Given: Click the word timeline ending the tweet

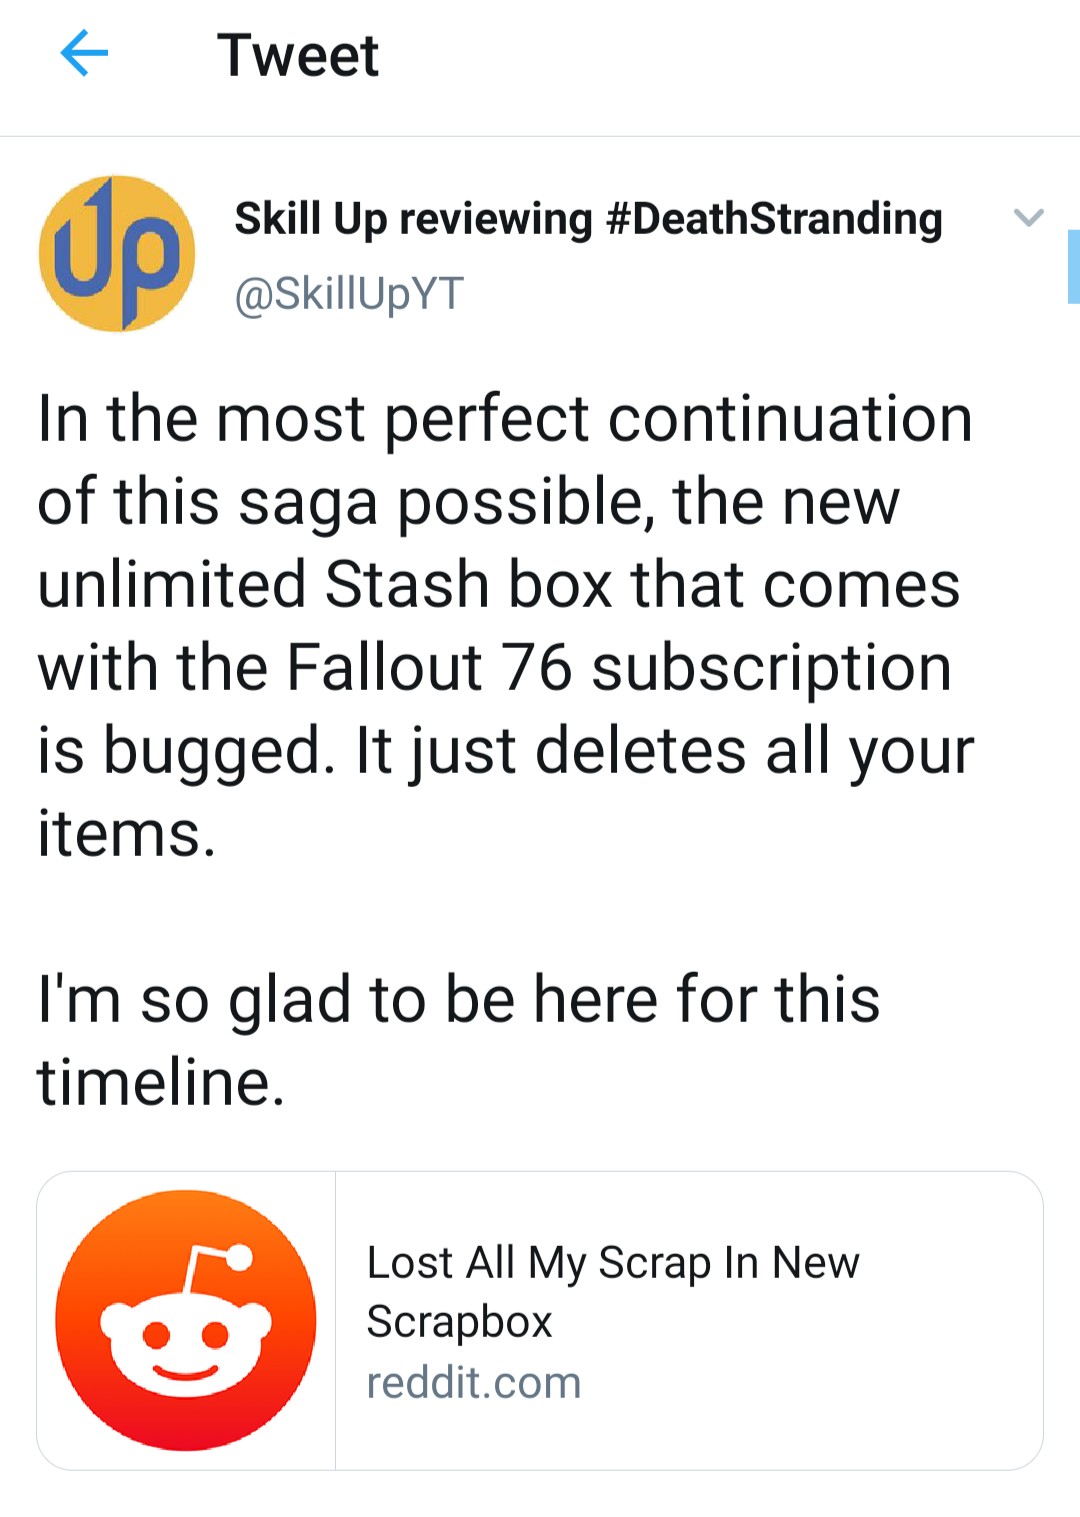Looking at the screenshot, I should [x=161, y=1082].
